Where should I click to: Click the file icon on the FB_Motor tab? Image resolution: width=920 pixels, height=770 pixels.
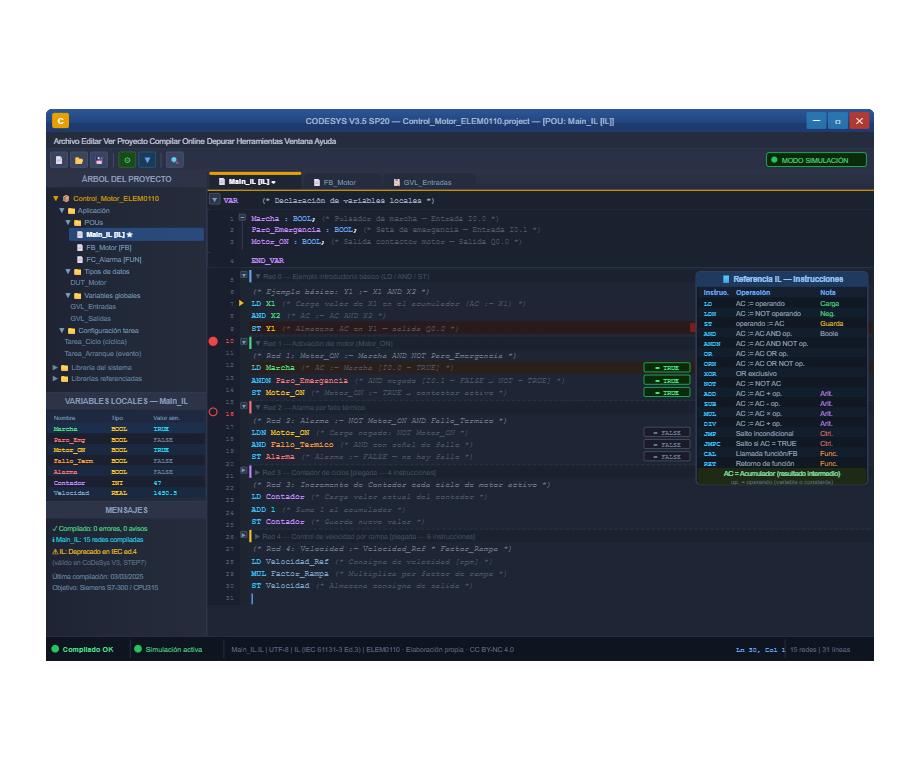[317, 183]
